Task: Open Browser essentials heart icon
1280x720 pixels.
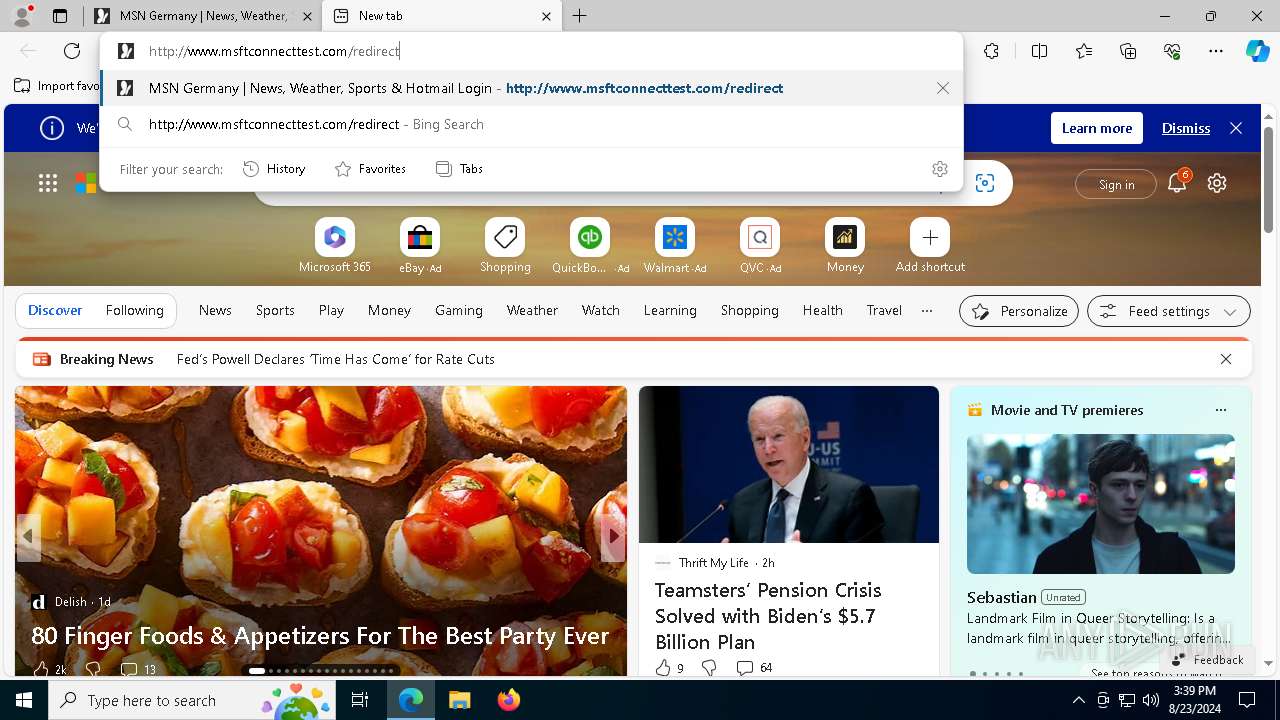Action: 1172,51
